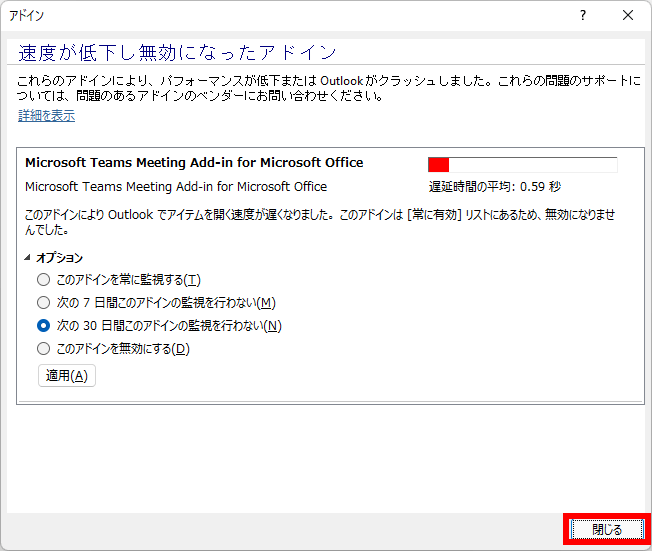Click the help question mark icon
The height and width of the screenshot is (551, 652).
click(583, 15)
